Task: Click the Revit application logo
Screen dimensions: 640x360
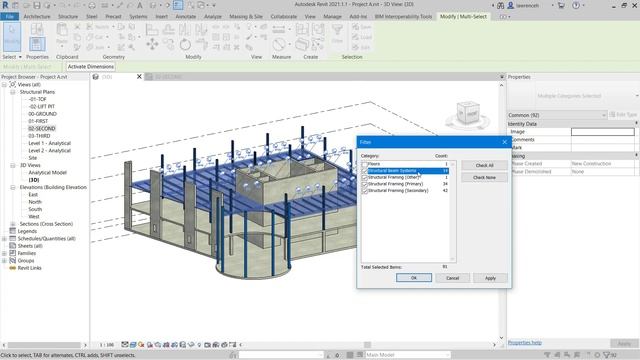Action: pos(5,5)
